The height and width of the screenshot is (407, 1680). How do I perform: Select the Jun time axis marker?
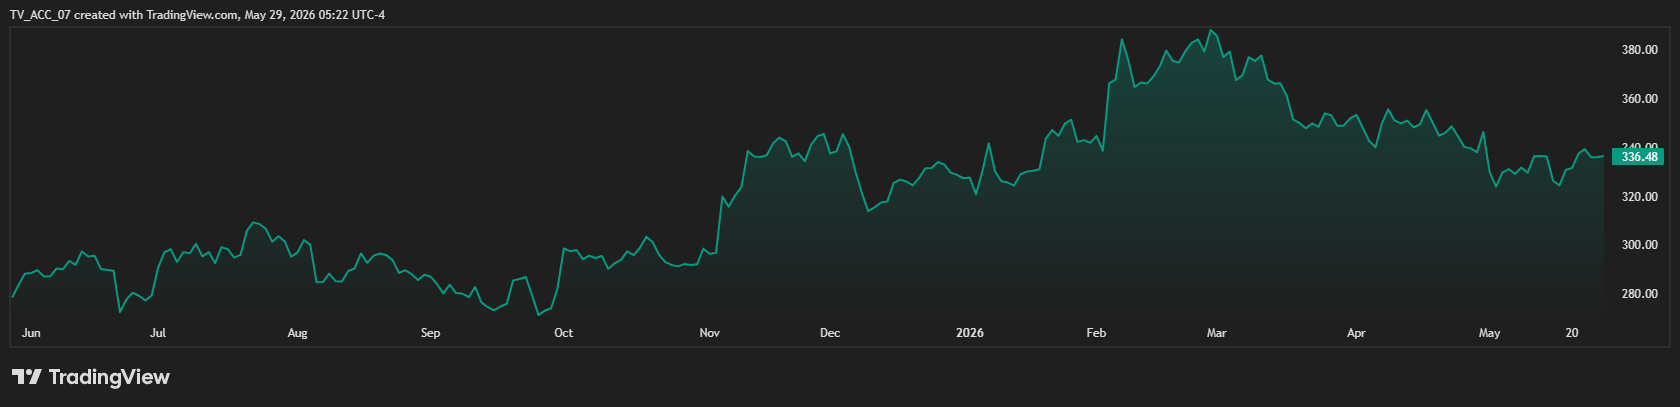click(31, 333)
